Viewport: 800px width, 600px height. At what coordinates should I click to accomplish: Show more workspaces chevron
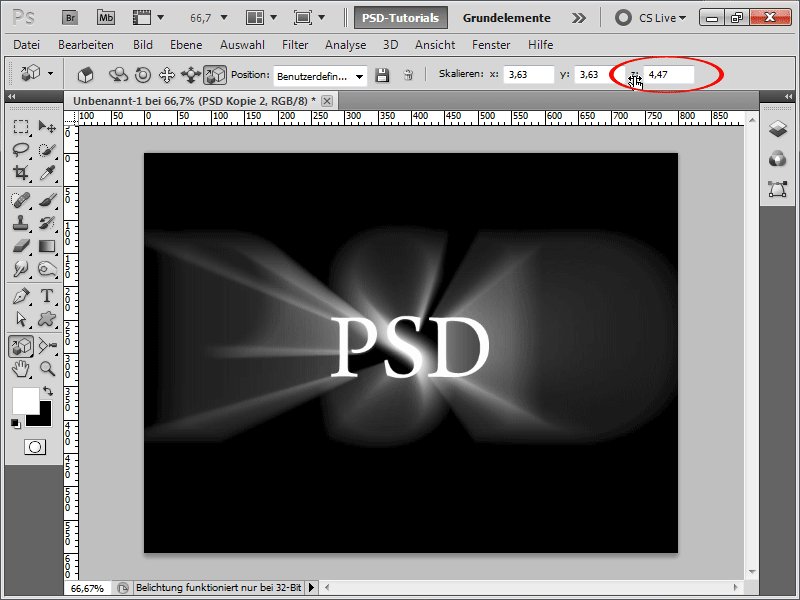579,18
